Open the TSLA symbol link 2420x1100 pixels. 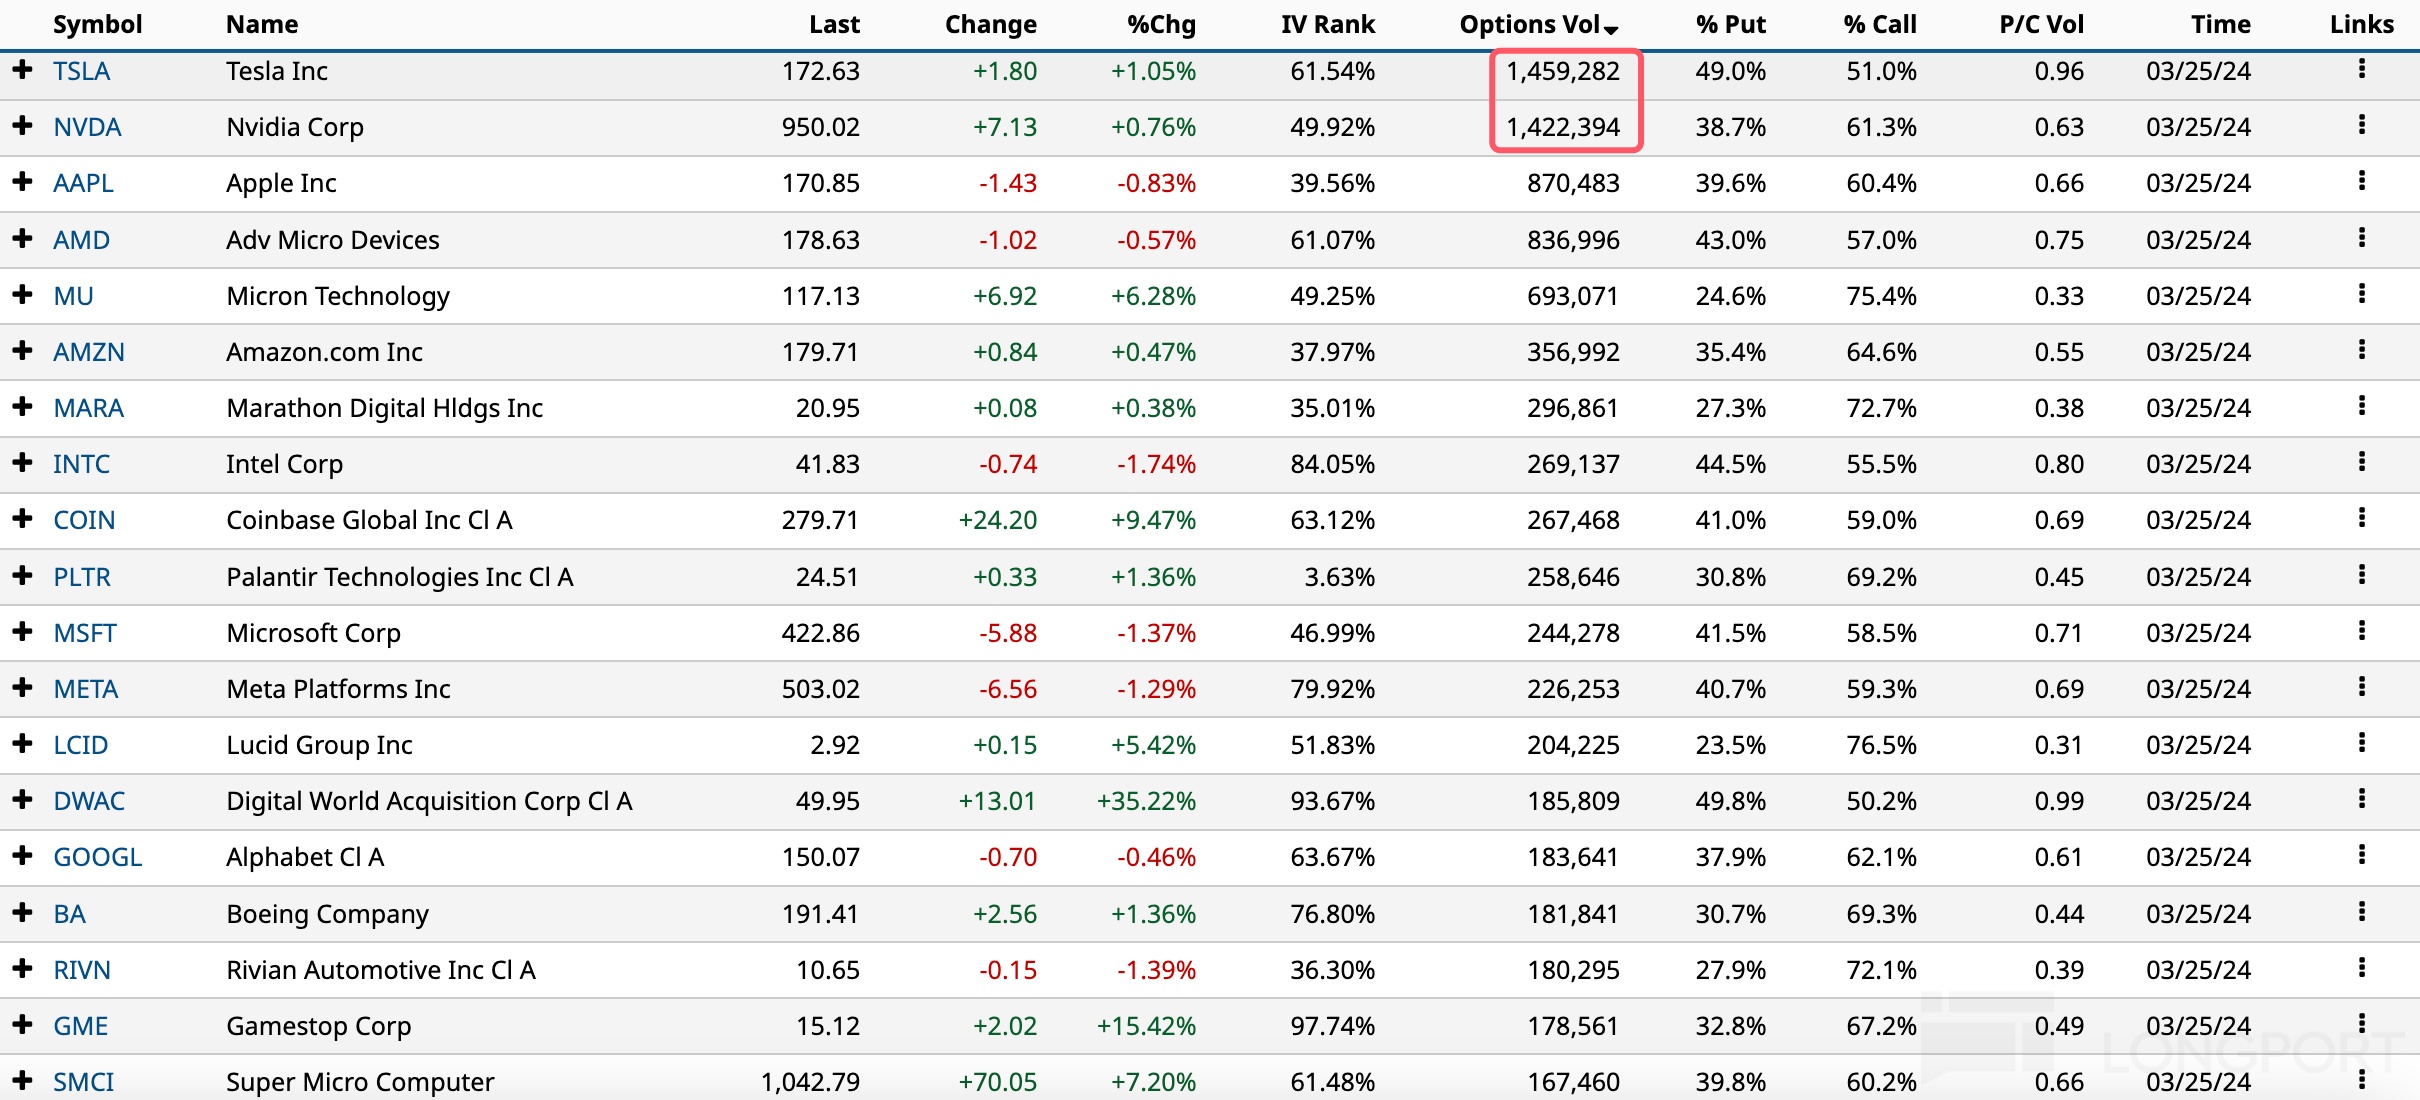point(82,71)
